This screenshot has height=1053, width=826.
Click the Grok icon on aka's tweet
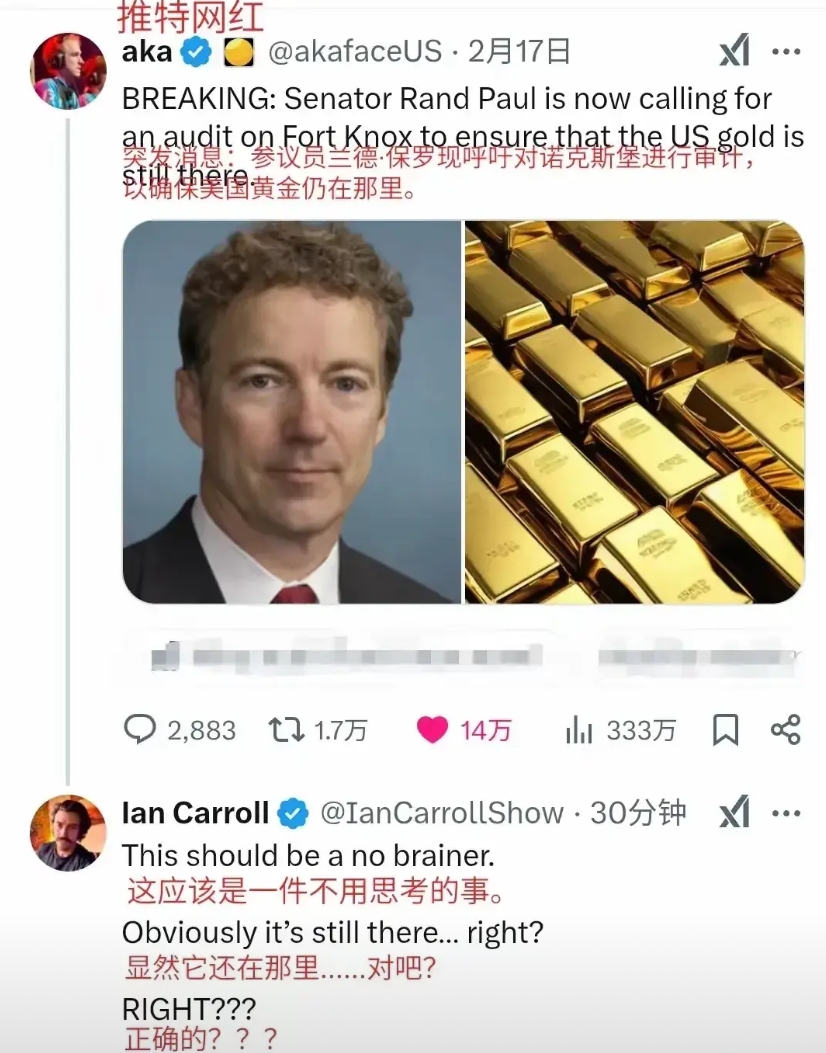pyautogui.click(x=734, y=51)
